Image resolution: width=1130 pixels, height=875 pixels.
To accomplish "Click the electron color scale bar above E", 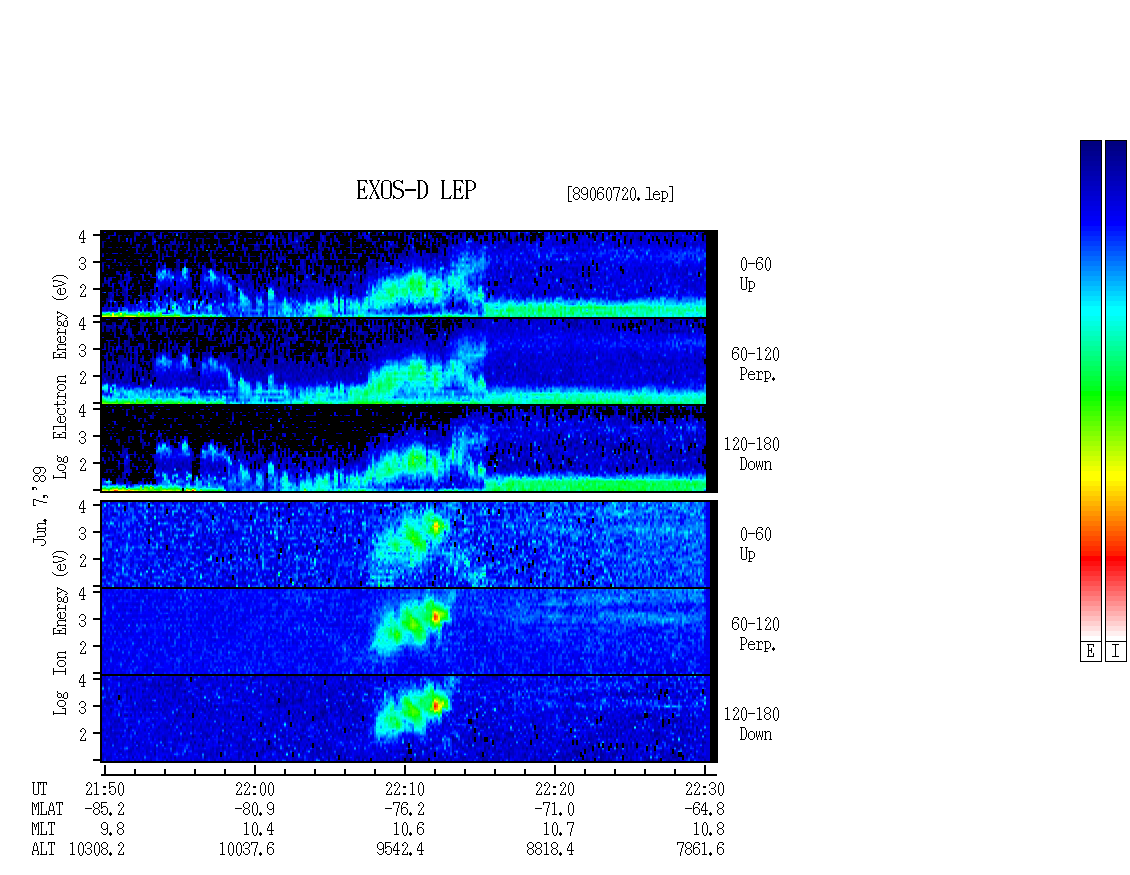I will (x=1090, y=390).
